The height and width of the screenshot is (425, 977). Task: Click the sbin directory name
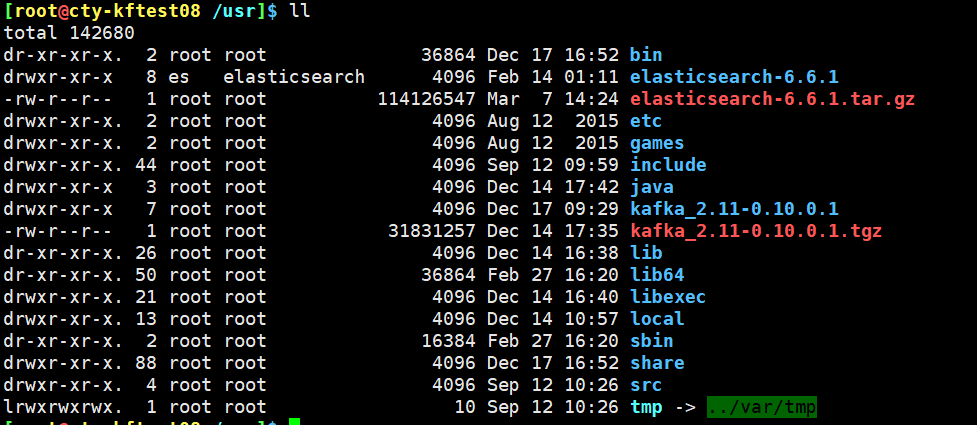pos(652,341)
